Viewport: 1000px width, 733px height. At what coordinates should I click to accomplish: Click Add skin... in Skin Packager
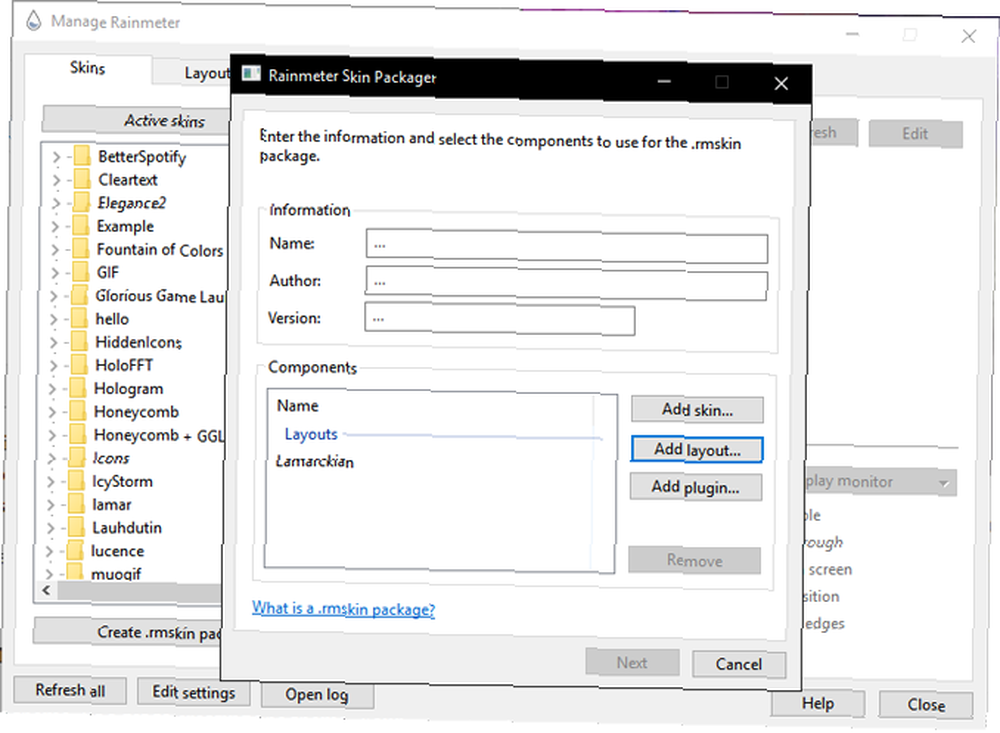[697, 410]
